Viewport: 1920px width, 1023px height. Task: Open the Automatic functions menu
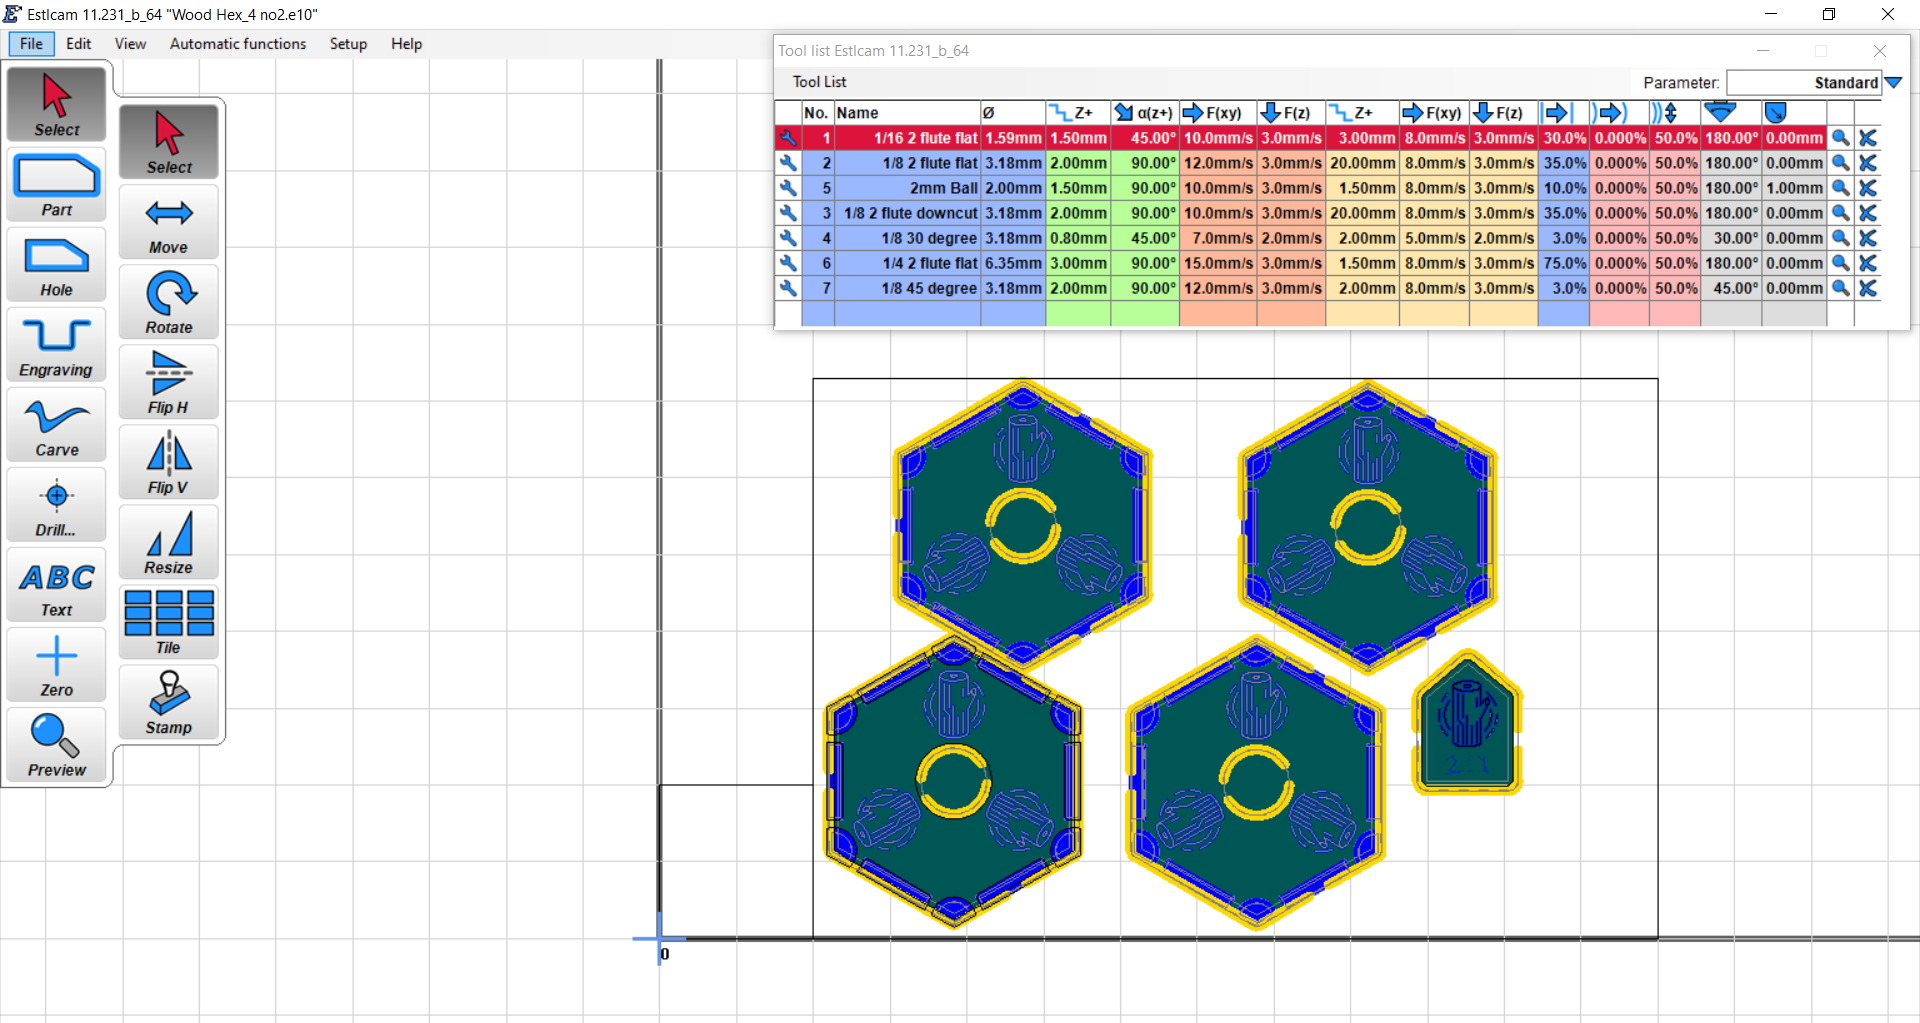(238, 44)
